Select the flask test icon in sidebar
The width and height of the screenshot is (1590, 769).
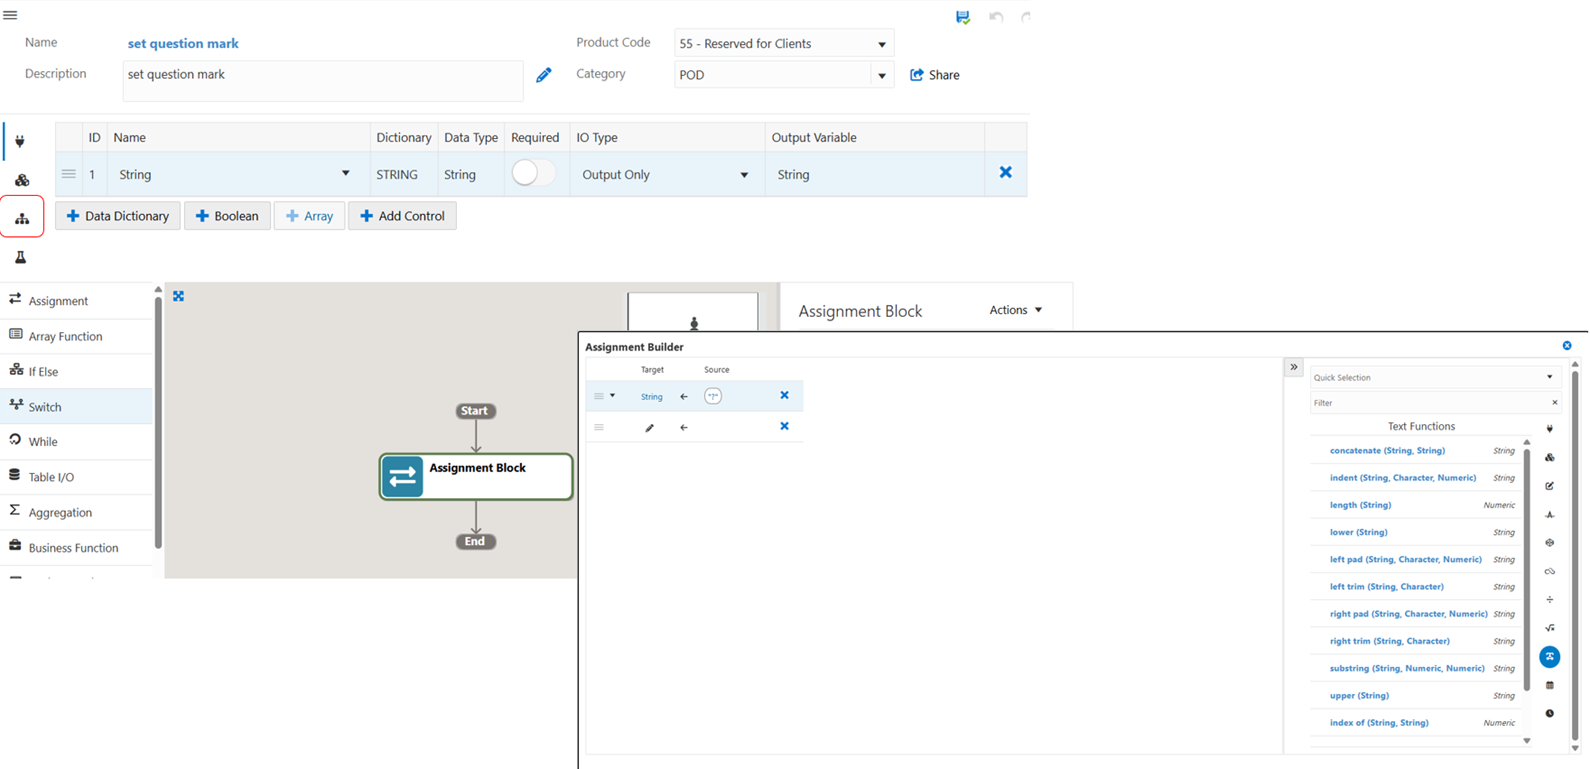point(21,258)
